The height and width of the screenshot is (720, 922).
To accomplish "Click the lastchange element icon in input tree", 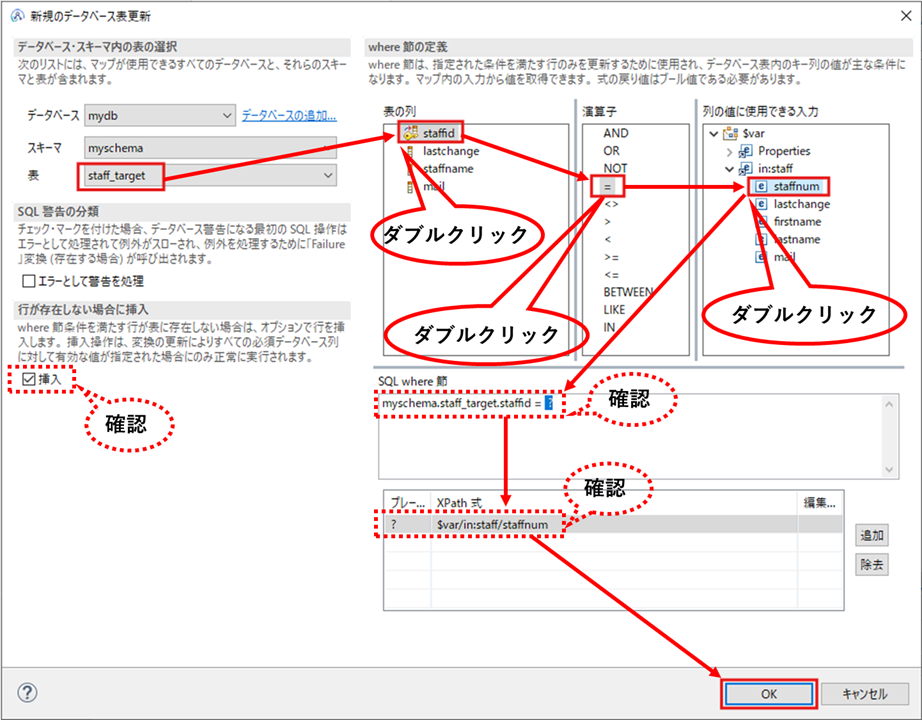I will [761, 204].
